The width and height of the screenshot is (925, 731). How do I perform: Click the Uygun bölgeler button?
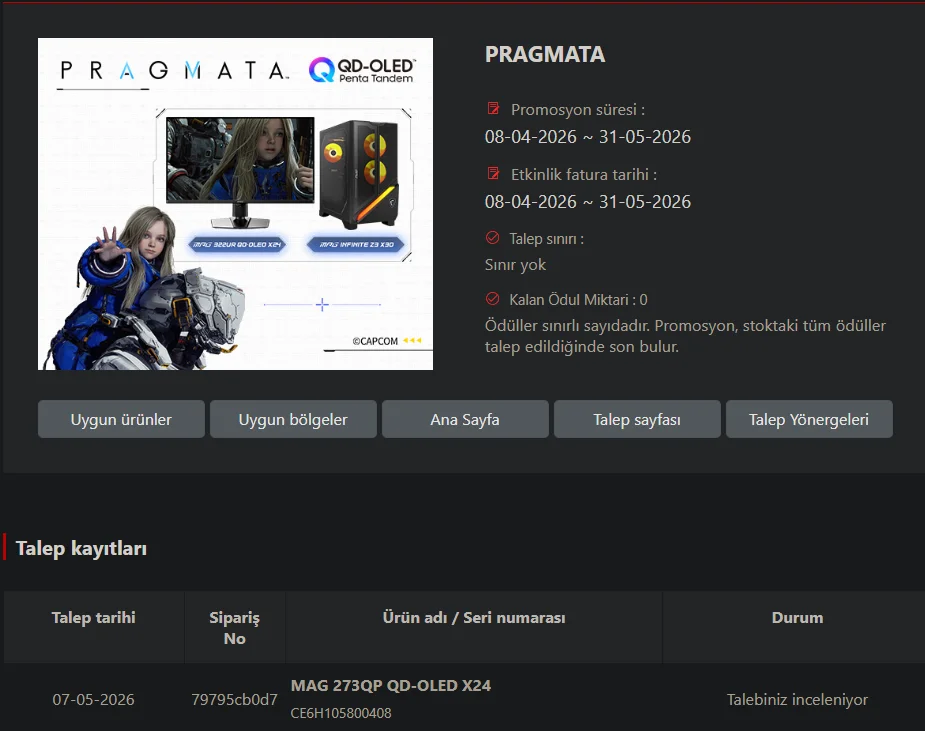293,419
